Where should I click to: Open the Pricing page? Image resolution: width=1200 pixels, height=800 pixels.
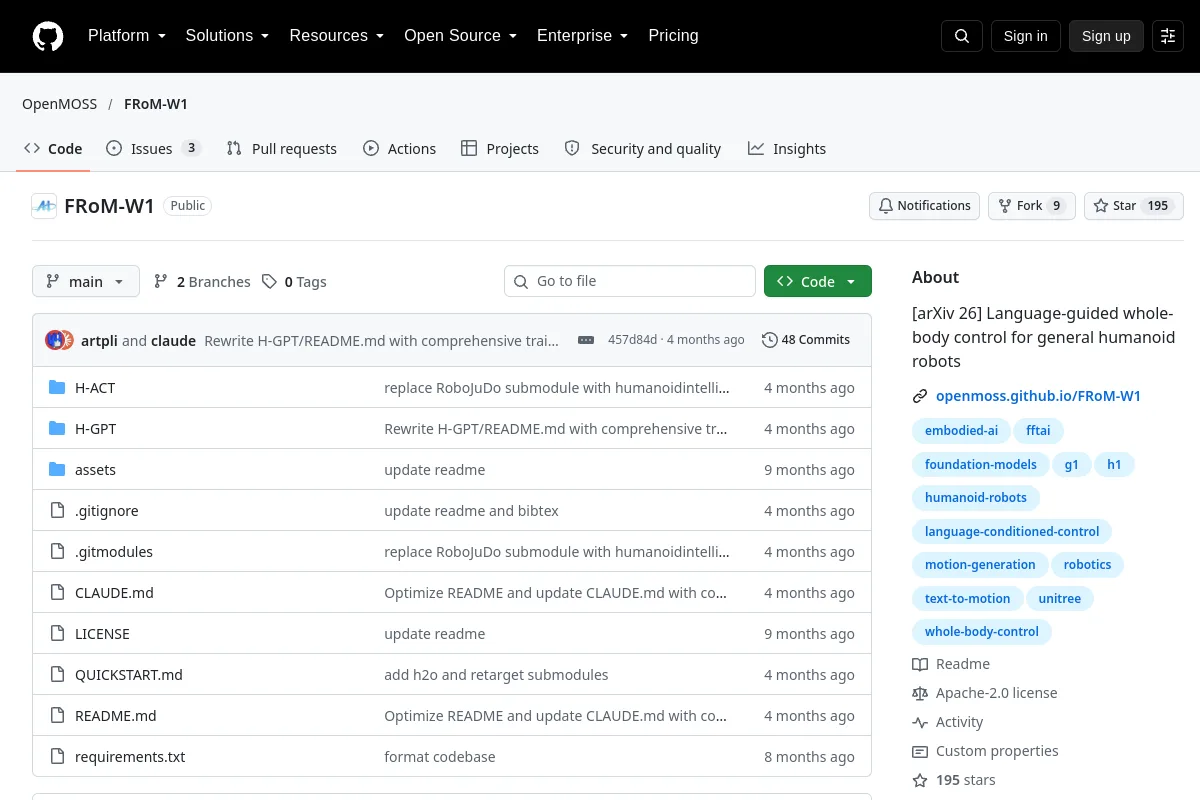[673, 36]
